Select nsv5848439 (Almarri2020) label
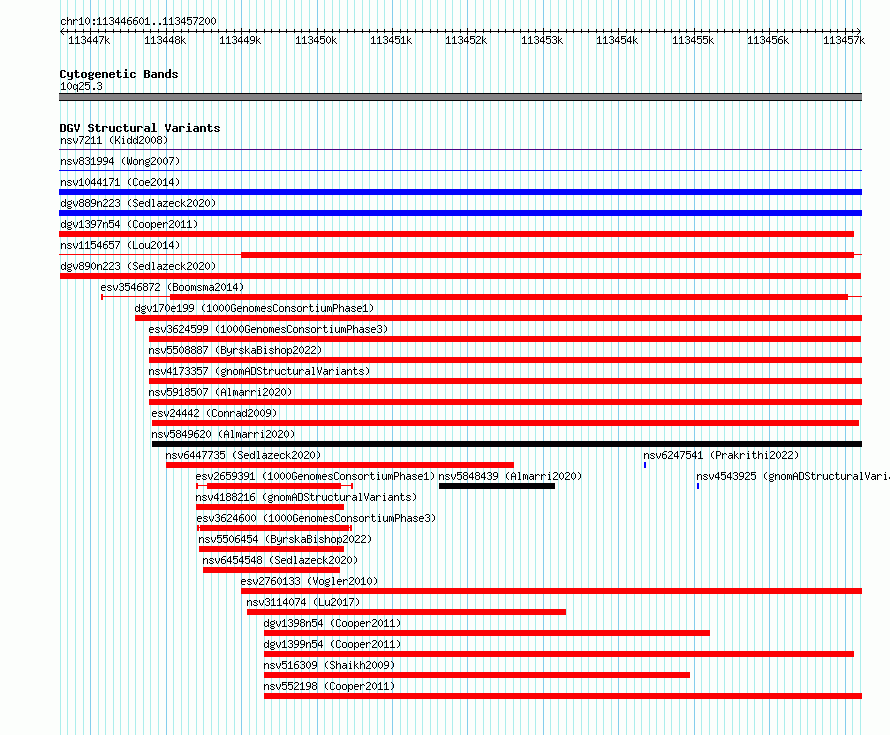 coord(510,476)
